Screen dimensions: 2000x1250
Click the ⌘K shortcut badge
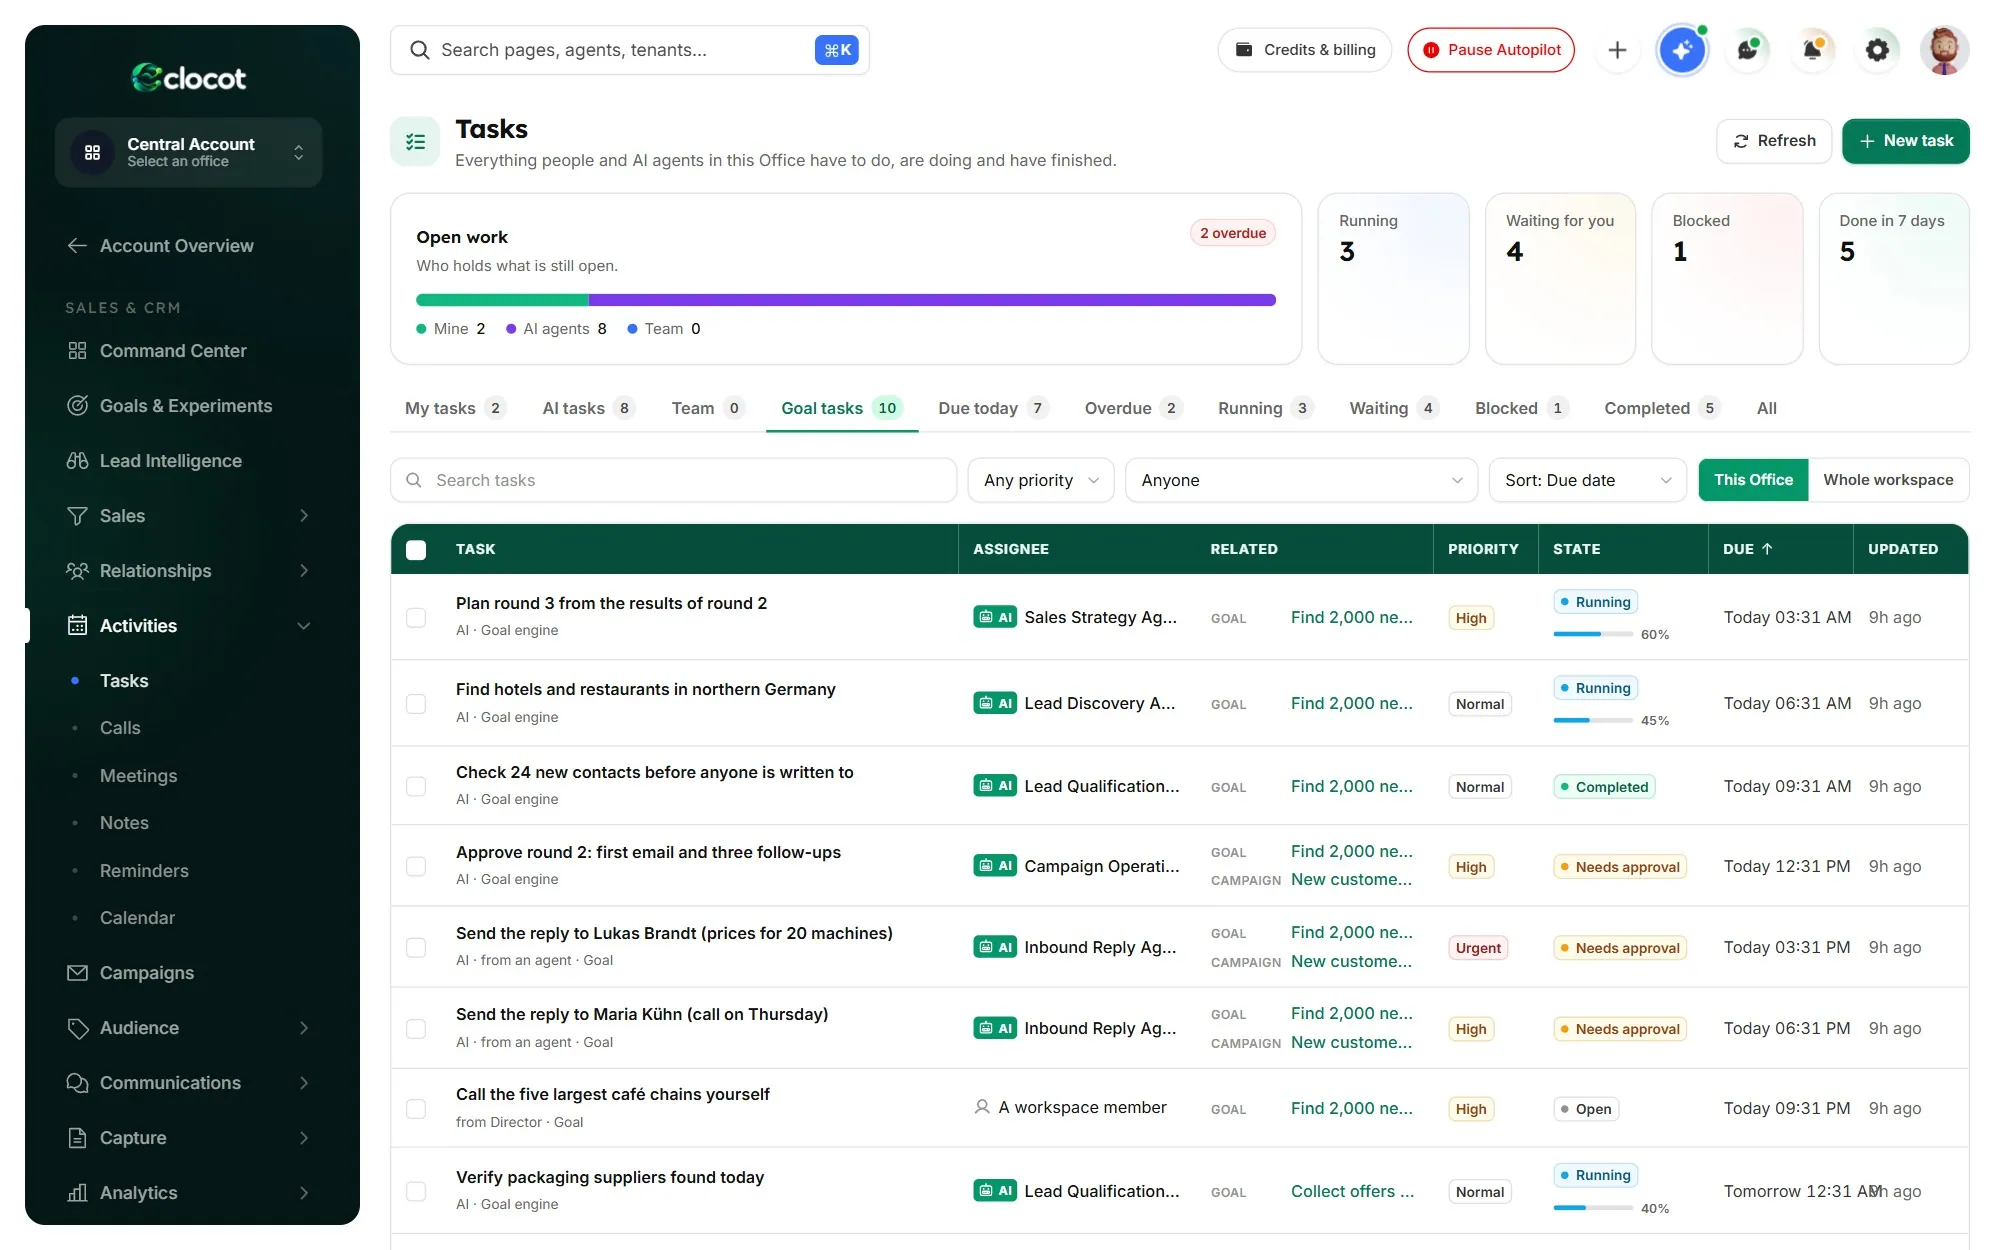click(837, 50)
